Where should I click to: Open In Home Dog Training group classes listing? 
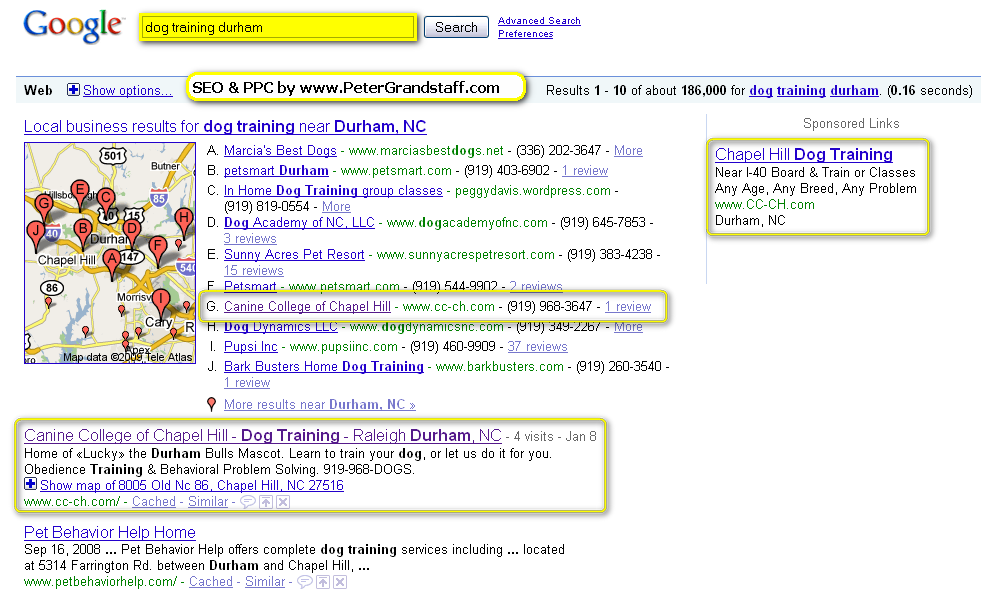(x=333, y=190)
